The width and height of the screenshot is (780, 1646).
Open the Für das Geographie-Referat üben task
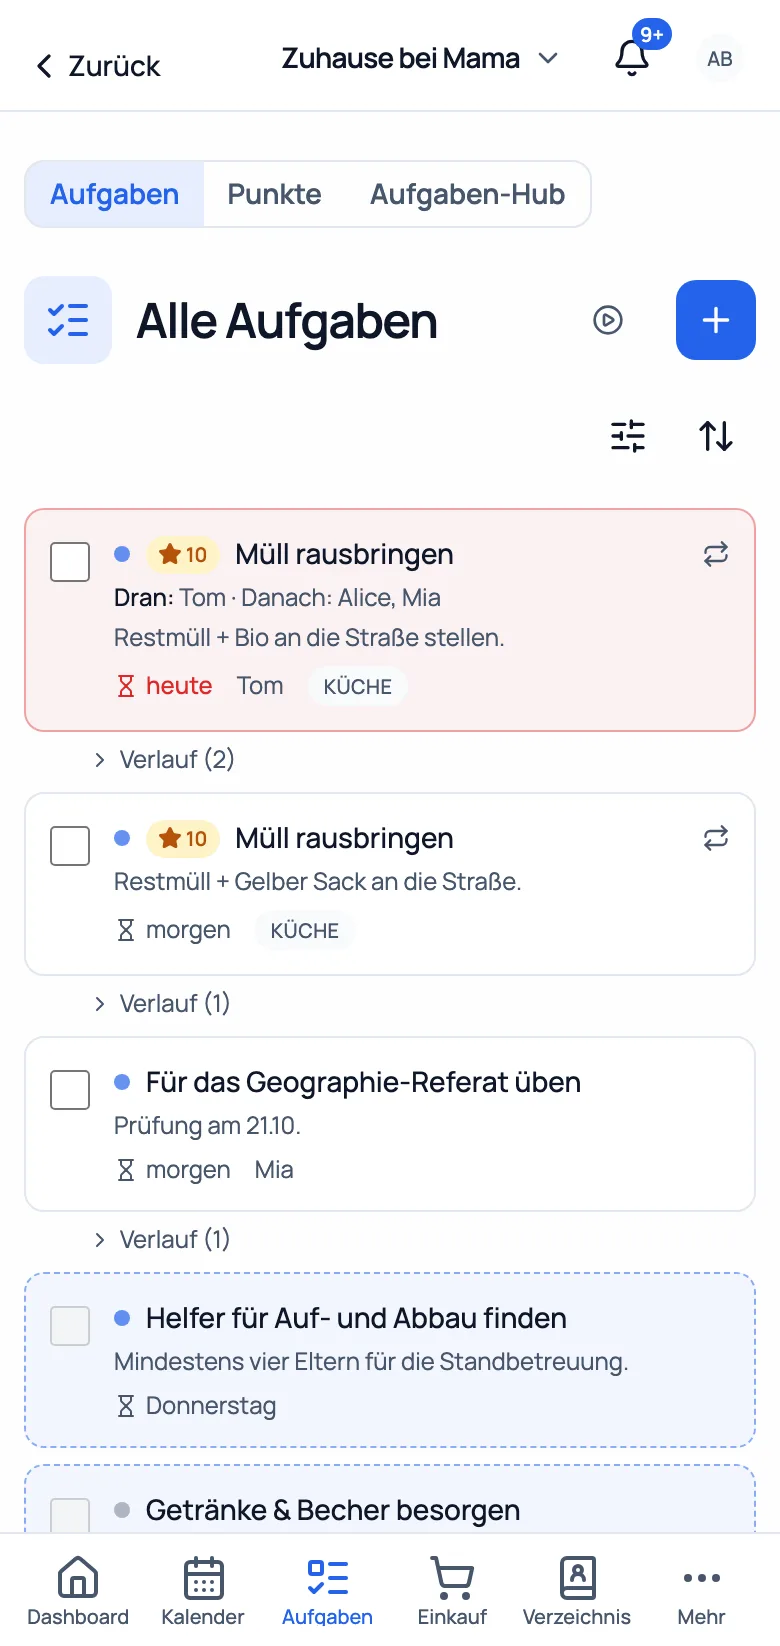[363, 1082]
